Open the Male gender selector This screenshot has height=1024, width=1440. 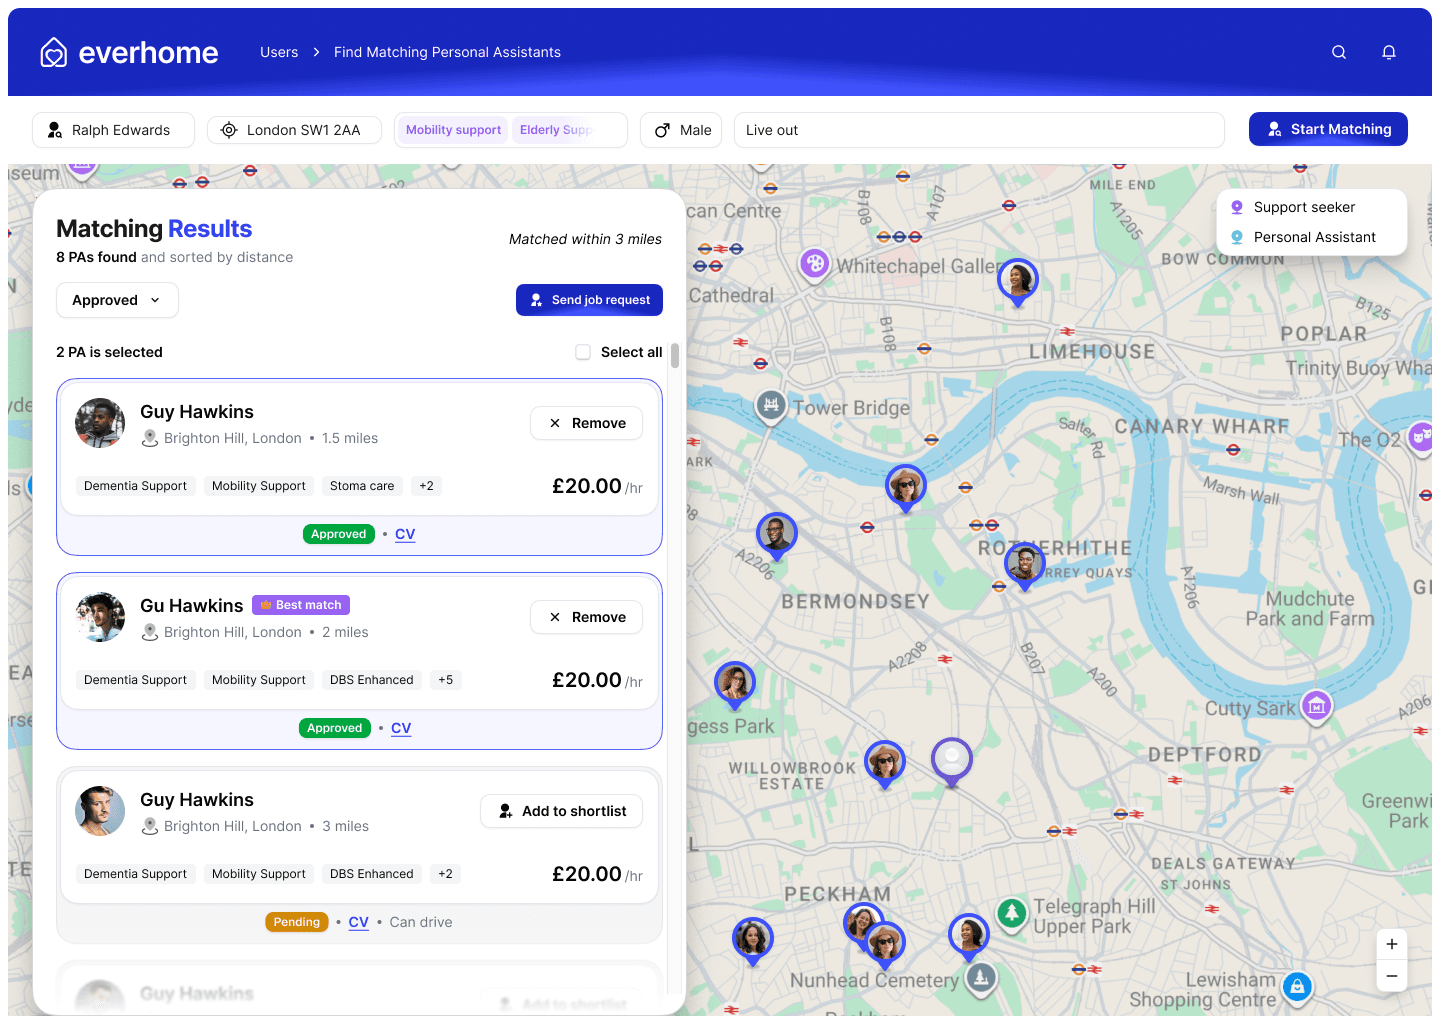[681, 130]
